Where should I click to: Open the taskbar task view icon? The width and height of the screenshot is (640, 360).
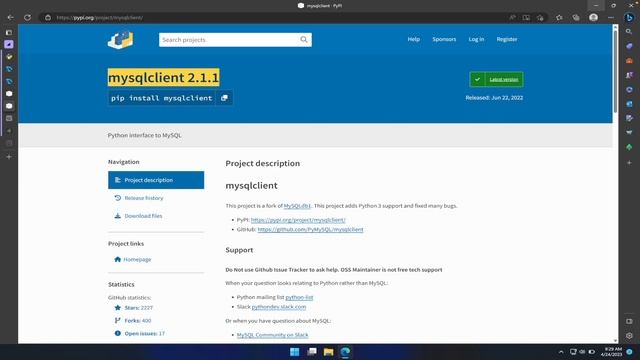click(311, 352)
